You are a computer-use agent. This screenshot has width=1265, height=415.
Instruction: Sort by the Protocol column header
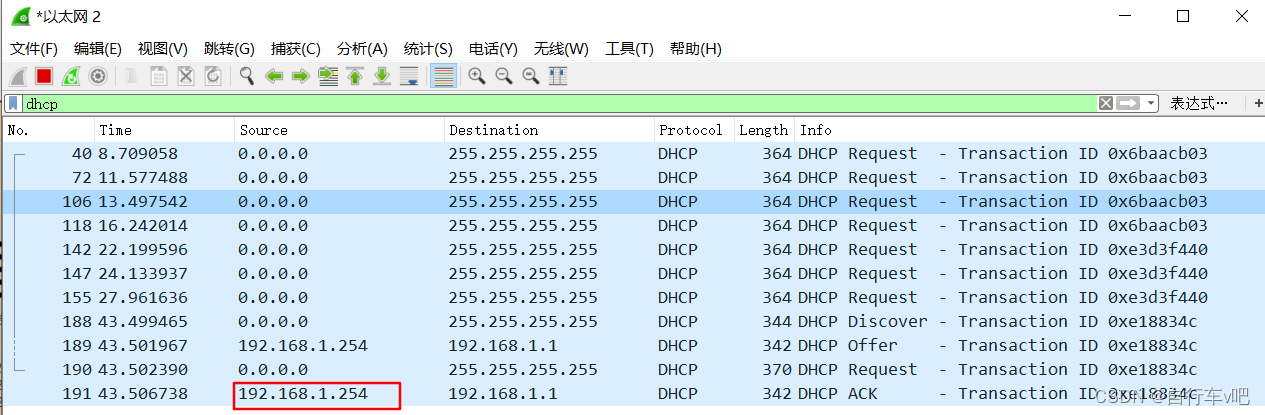[x=694, y=130]
